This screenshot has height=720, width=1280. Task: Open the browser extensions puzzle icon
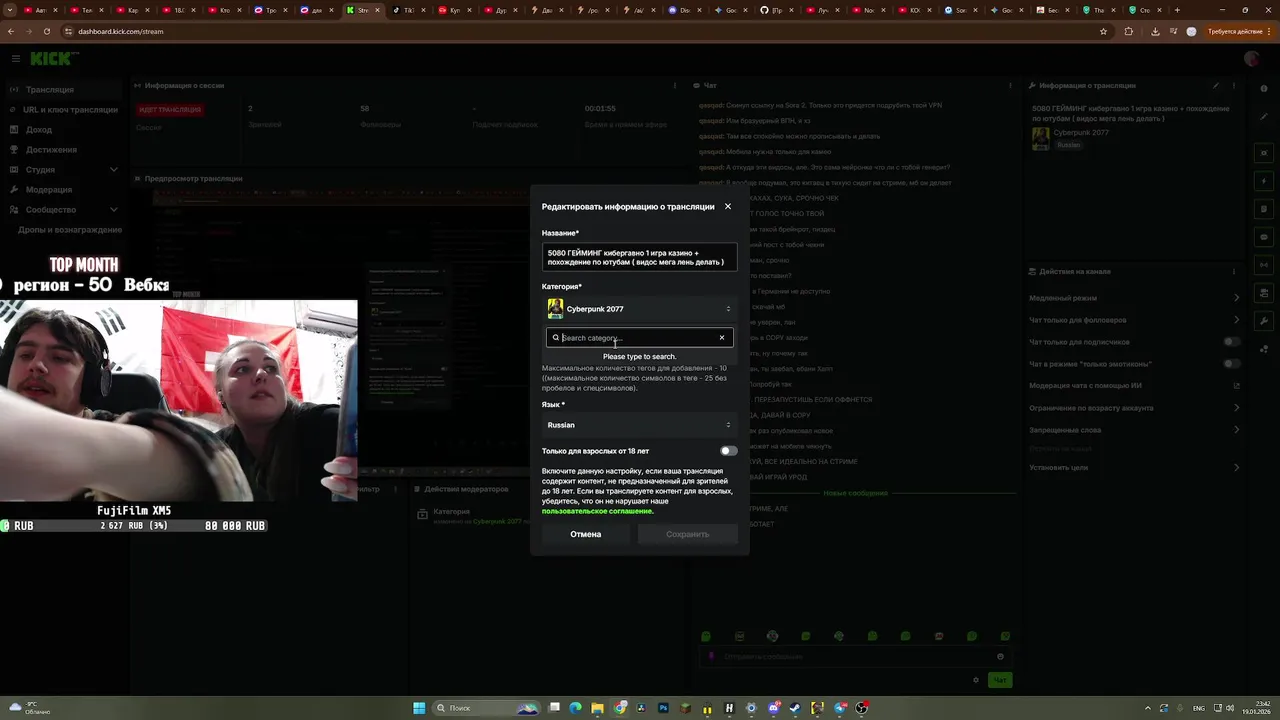coord(1129,31)
